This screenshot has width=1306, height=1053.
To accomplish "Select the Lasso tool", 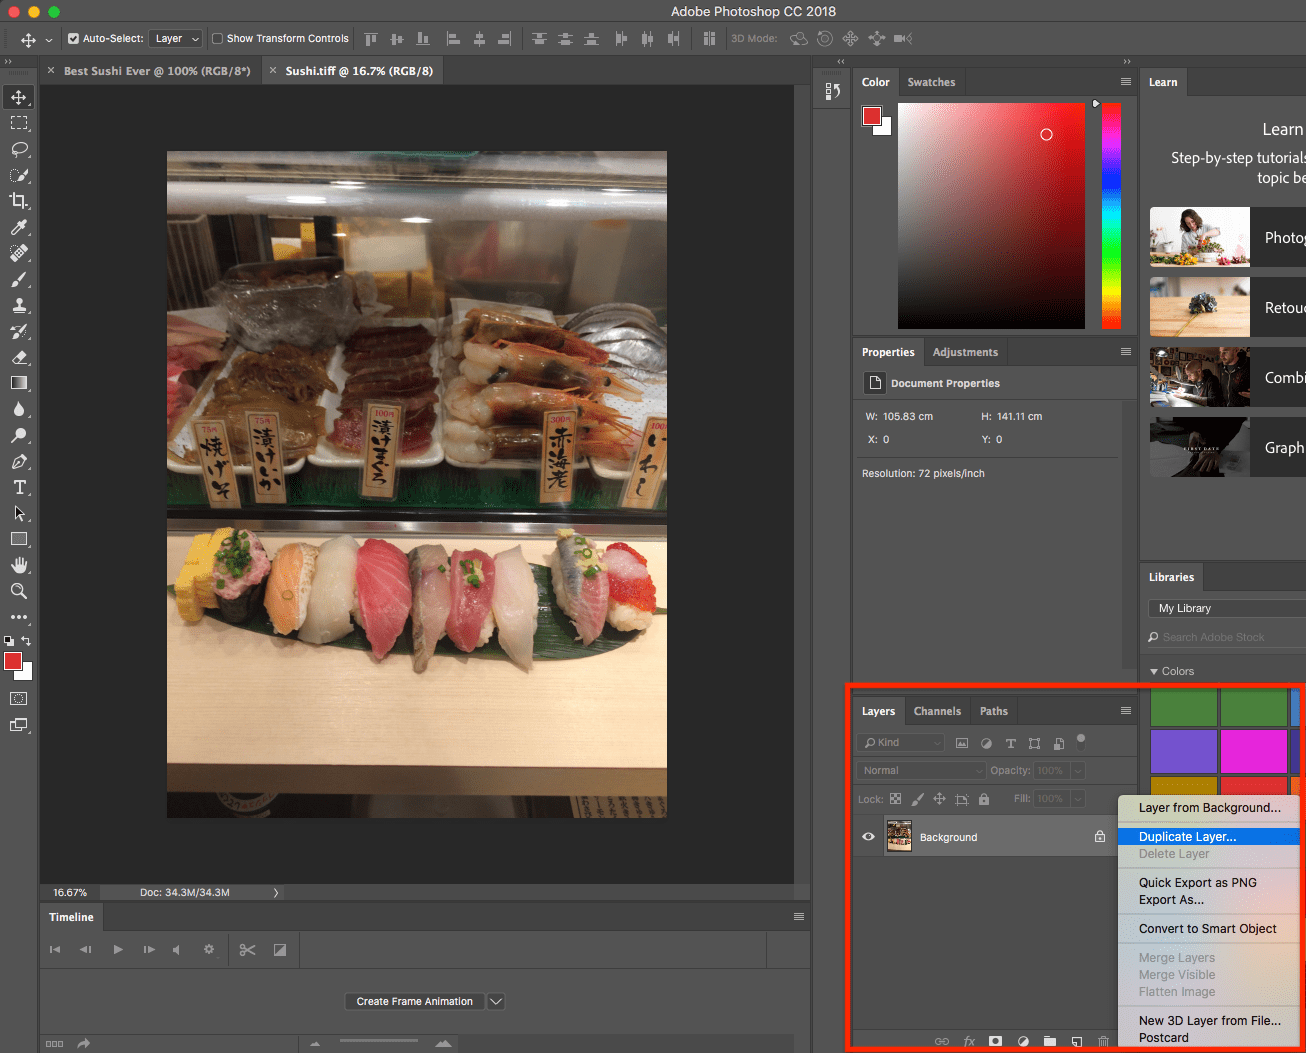I will pyautogui.click(x=18, y=149).
